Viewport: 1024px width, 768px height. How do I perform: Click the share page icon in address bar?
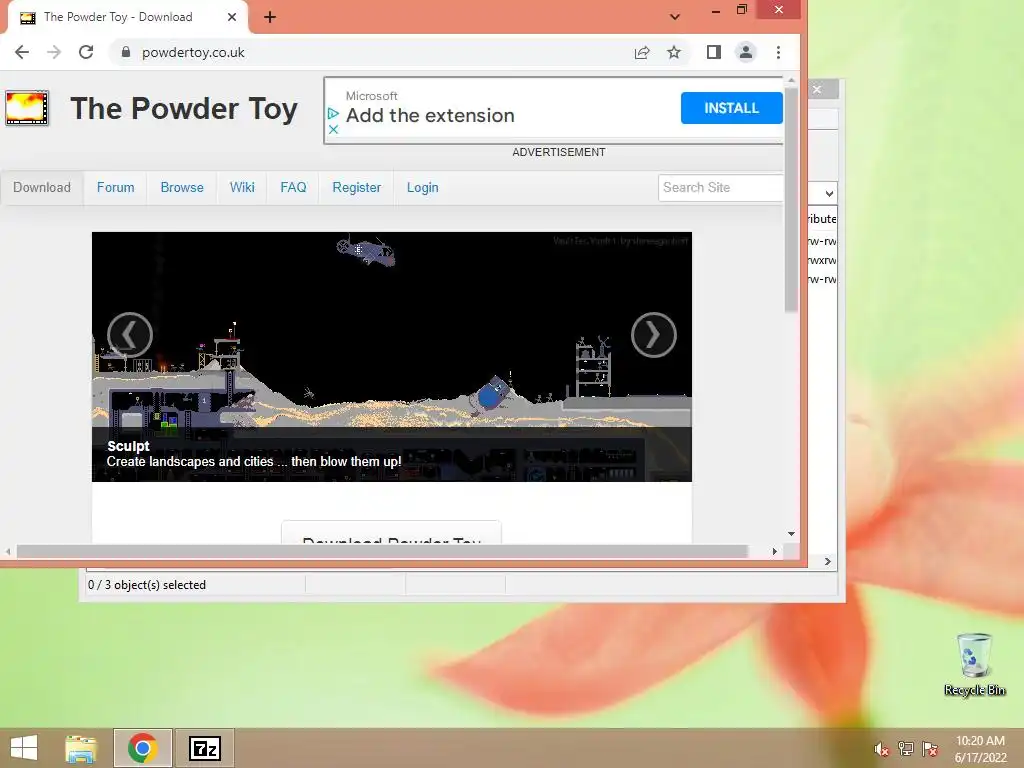(x=642, y=52)
